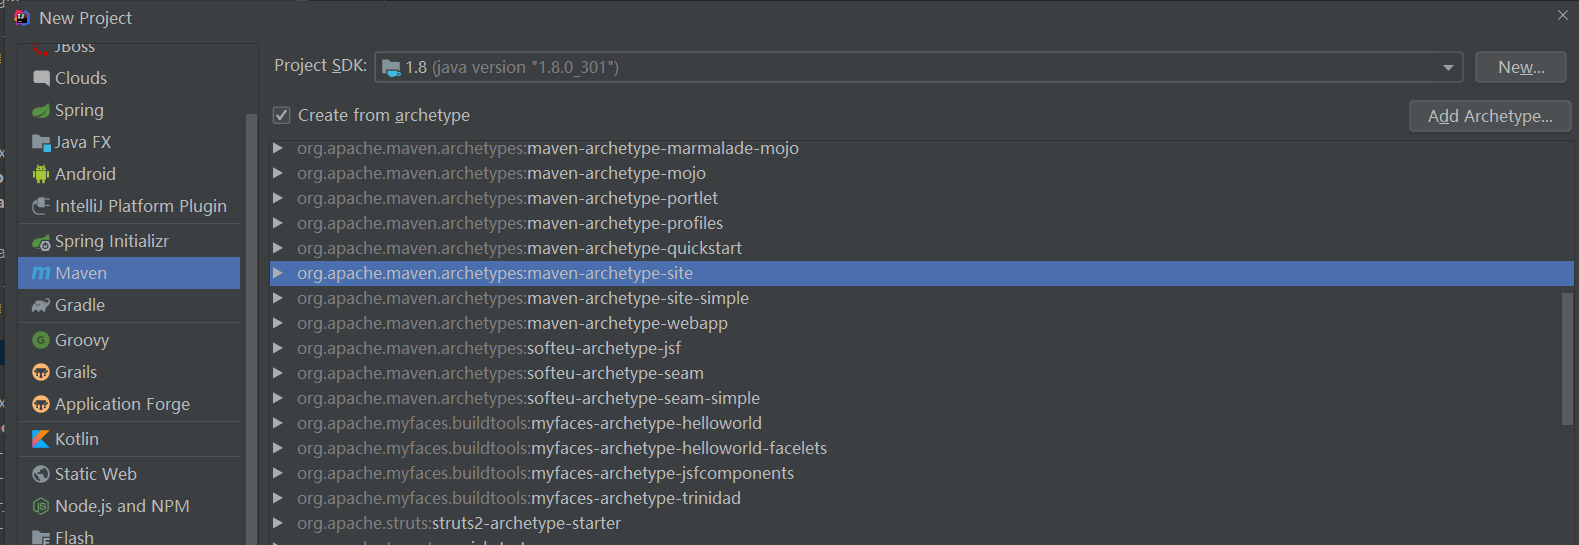Select the myfaces-archetype-trinidad row
The image size is (1579, 545).
[x=921, y=498]
